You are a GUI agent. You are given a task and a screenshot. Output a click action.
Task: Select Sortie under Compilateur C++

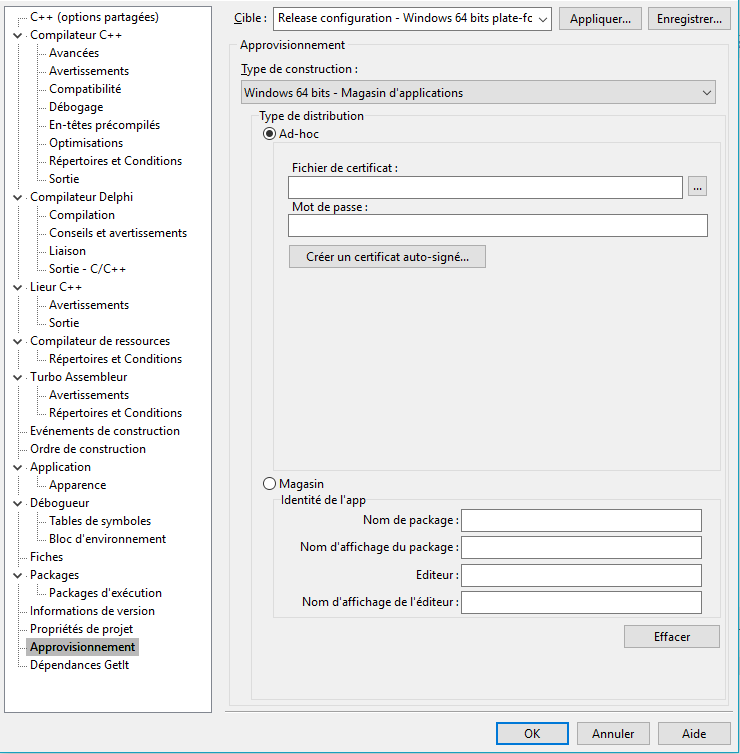click(64, 179)
